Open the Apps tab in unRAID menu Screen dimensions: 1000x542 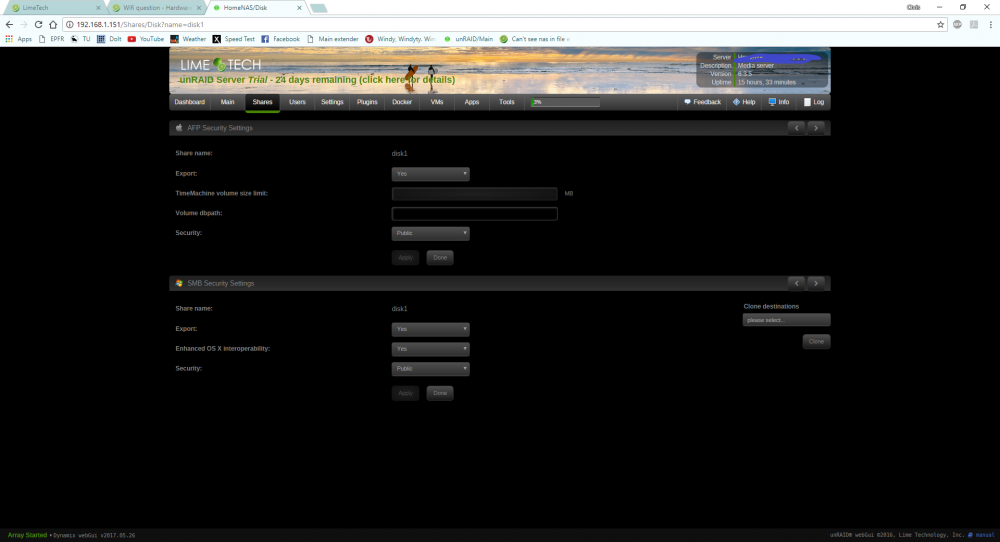(x=472, y=102)
